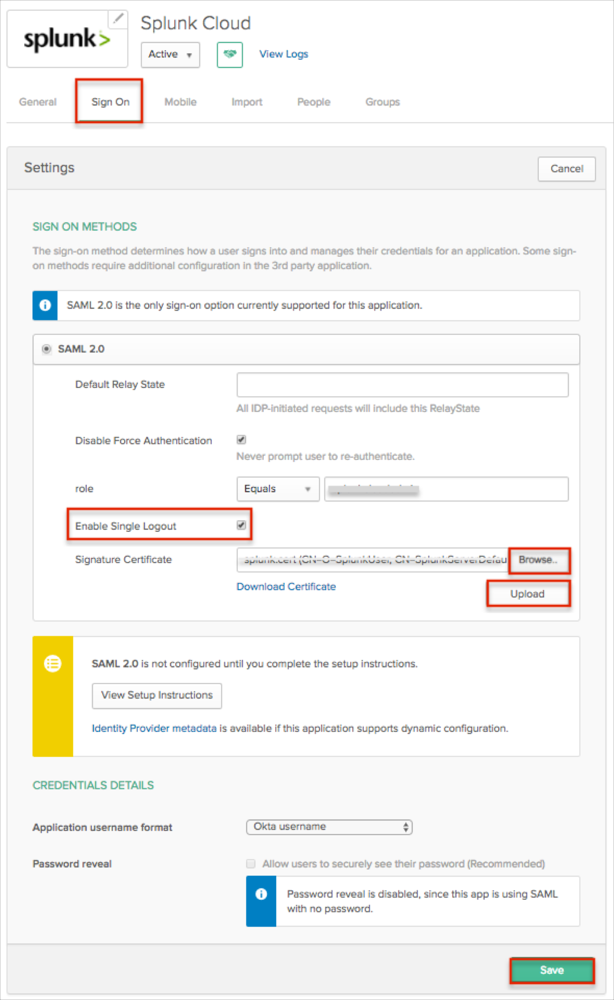Image resolution: width=614 pixels, height=1000 pixels.
Task: Open the People tab
Action: click(313, 102)
